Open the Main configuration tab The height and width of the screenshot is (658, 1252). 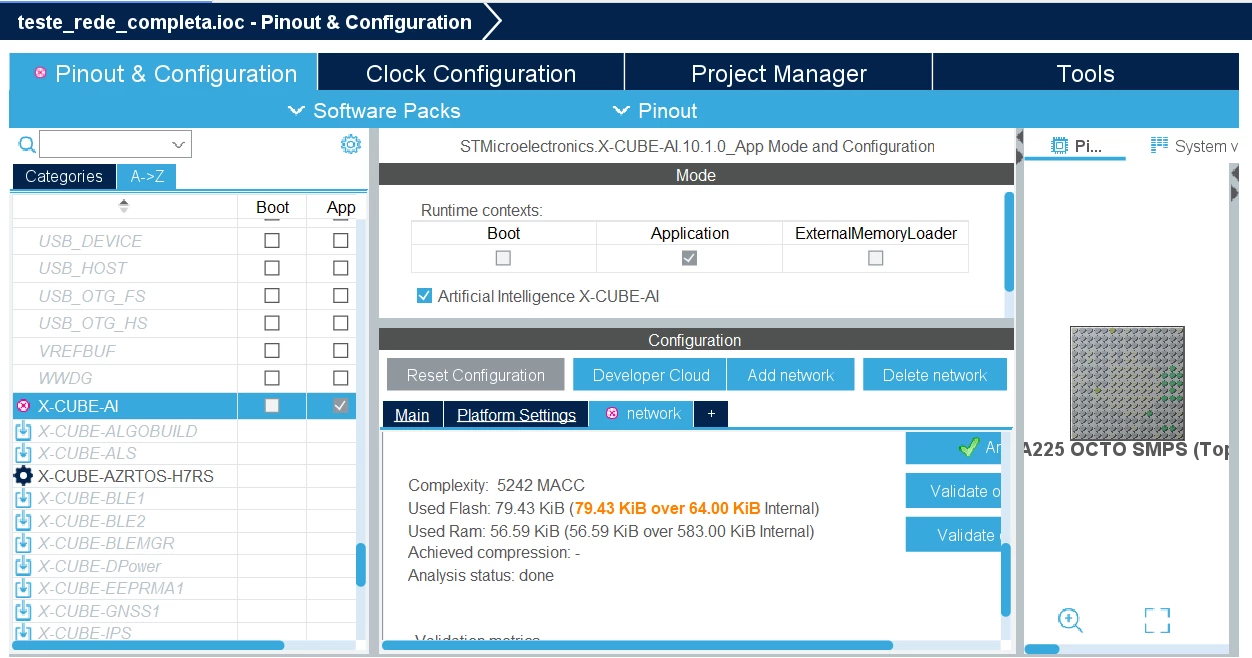point(412,415)
